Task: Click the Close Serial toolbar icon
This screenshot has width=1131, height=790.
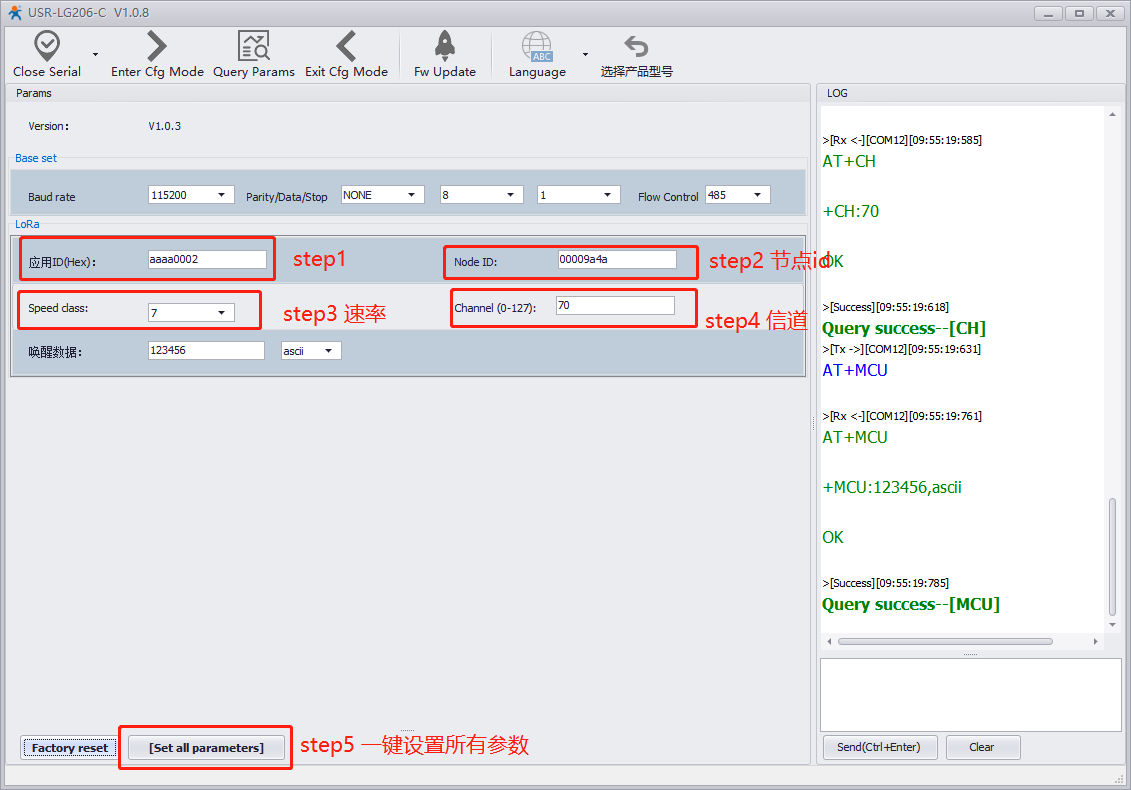Action: 47,46
